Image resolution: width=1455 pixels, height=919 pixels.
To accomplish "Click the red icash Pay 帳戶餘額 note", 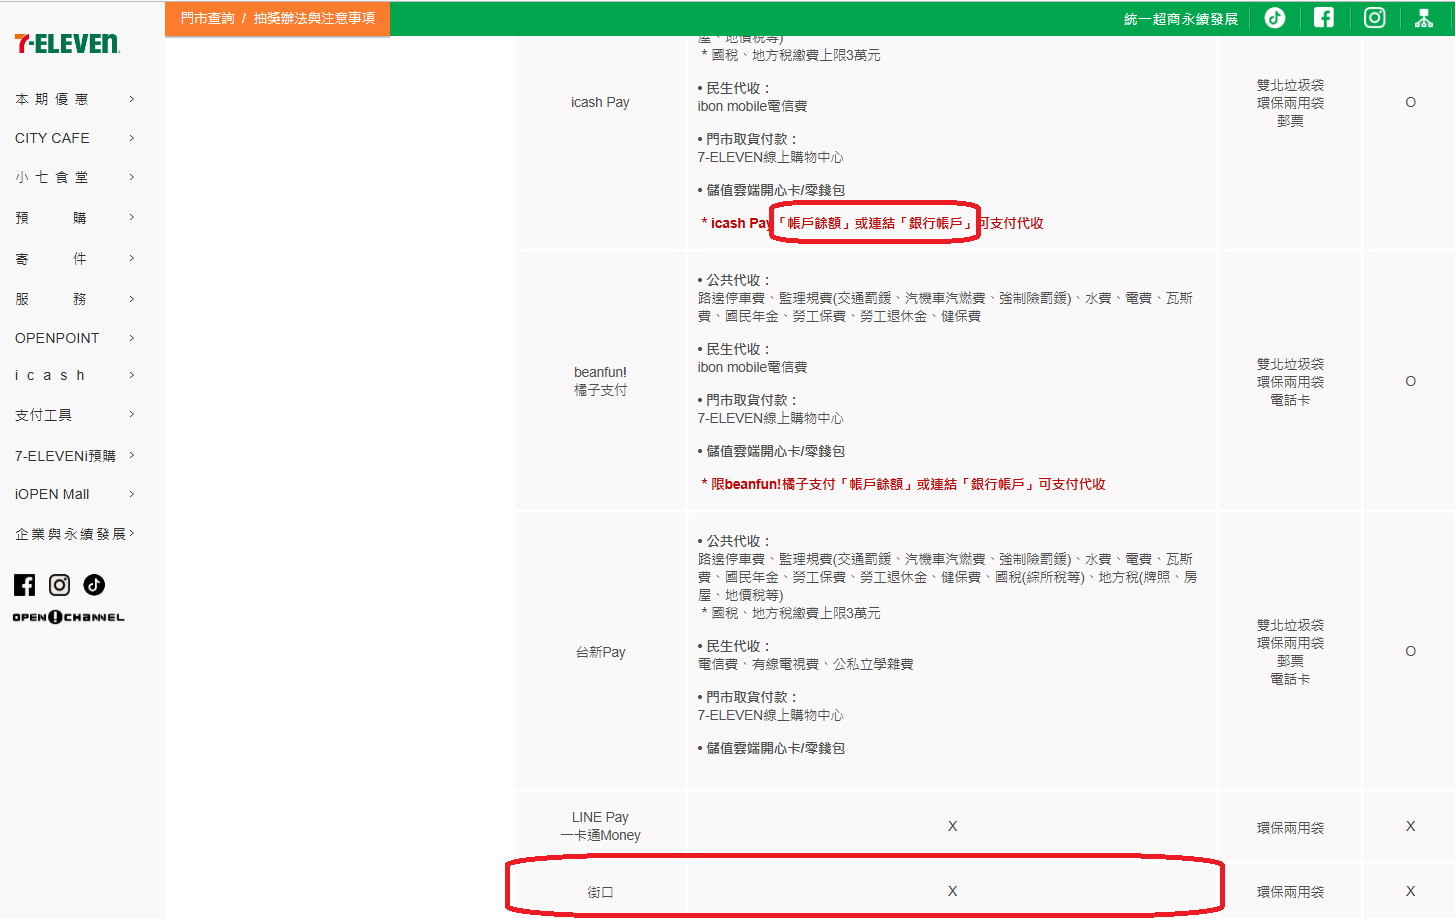I will point(872,223).
